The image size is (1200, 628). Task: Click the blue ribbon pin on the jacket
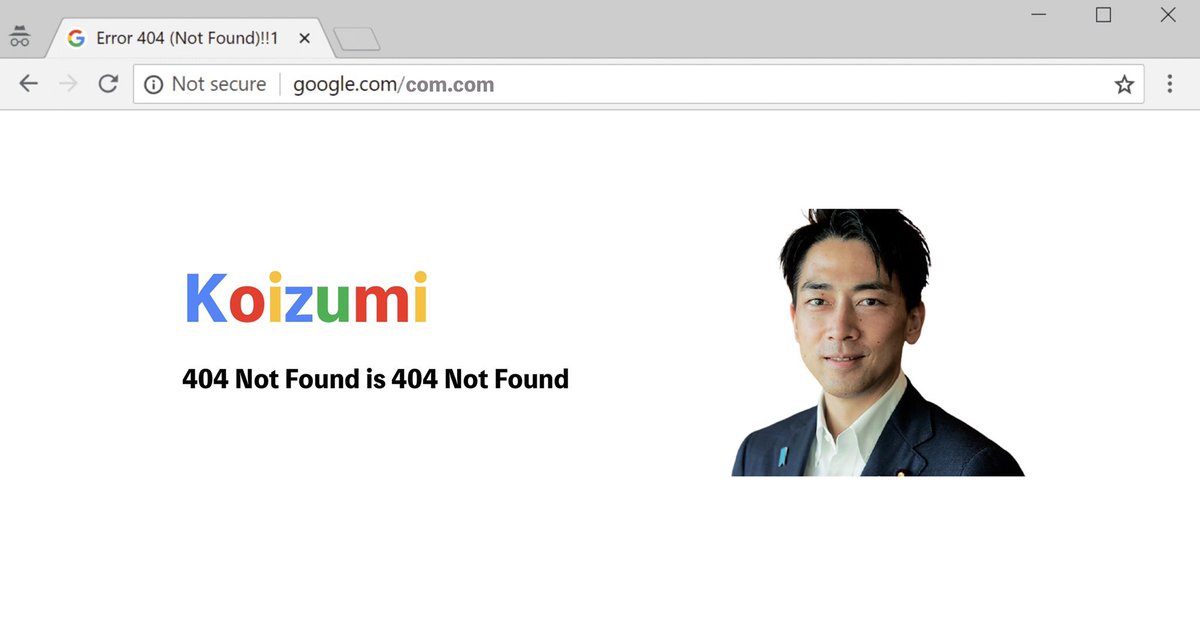tap(783, 459)
